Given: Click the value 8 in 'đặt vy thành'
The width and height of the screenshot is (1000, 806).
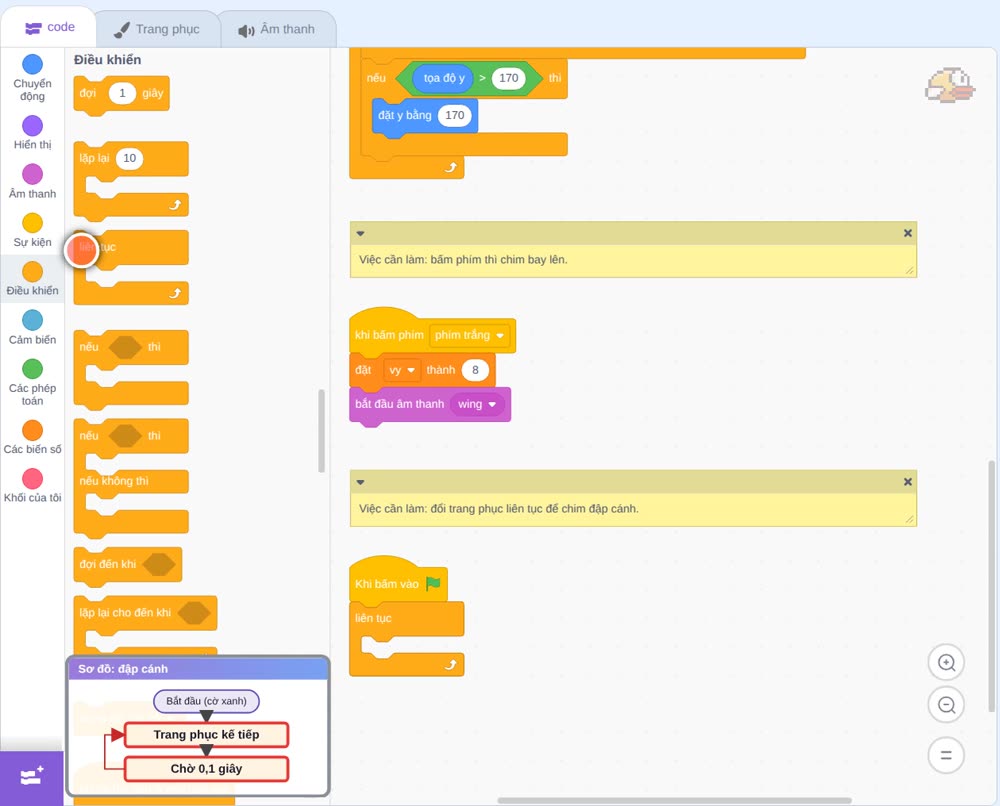Looking at the screenshot, I should [x=475, y=370].
